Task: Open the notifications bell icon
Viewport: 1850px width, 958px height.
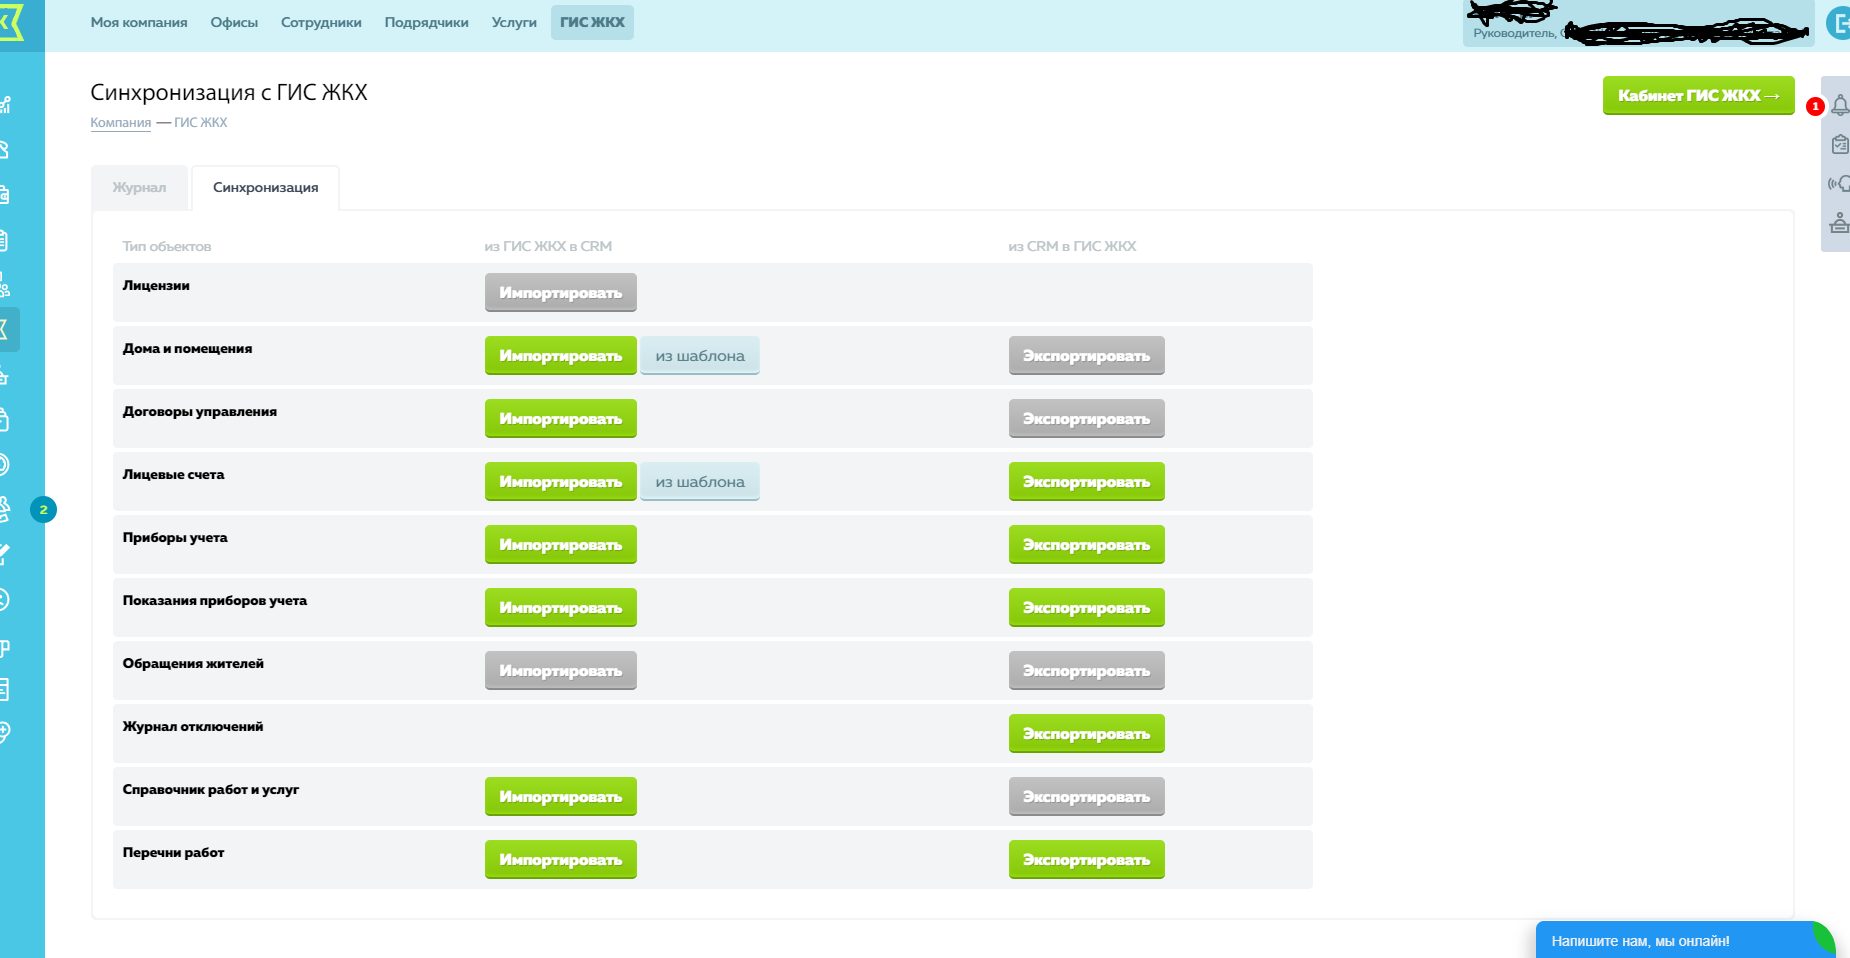Action: click(x=1839, y=105)
